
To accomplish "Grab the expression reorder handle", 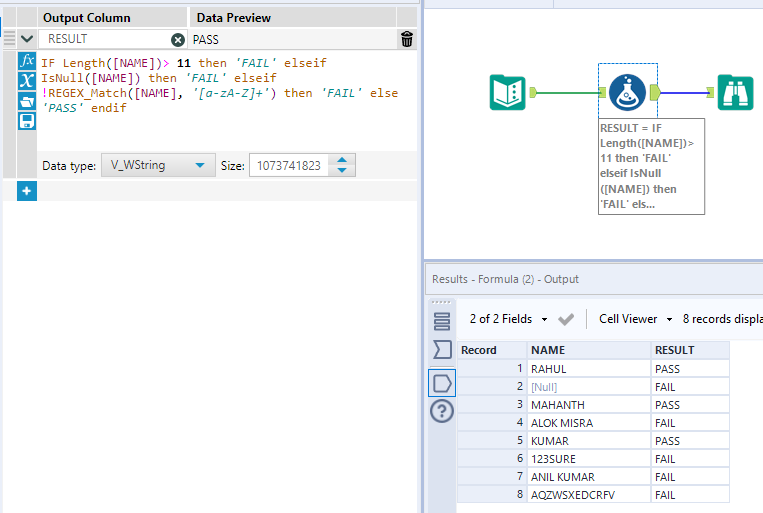I will click(9, 39).
